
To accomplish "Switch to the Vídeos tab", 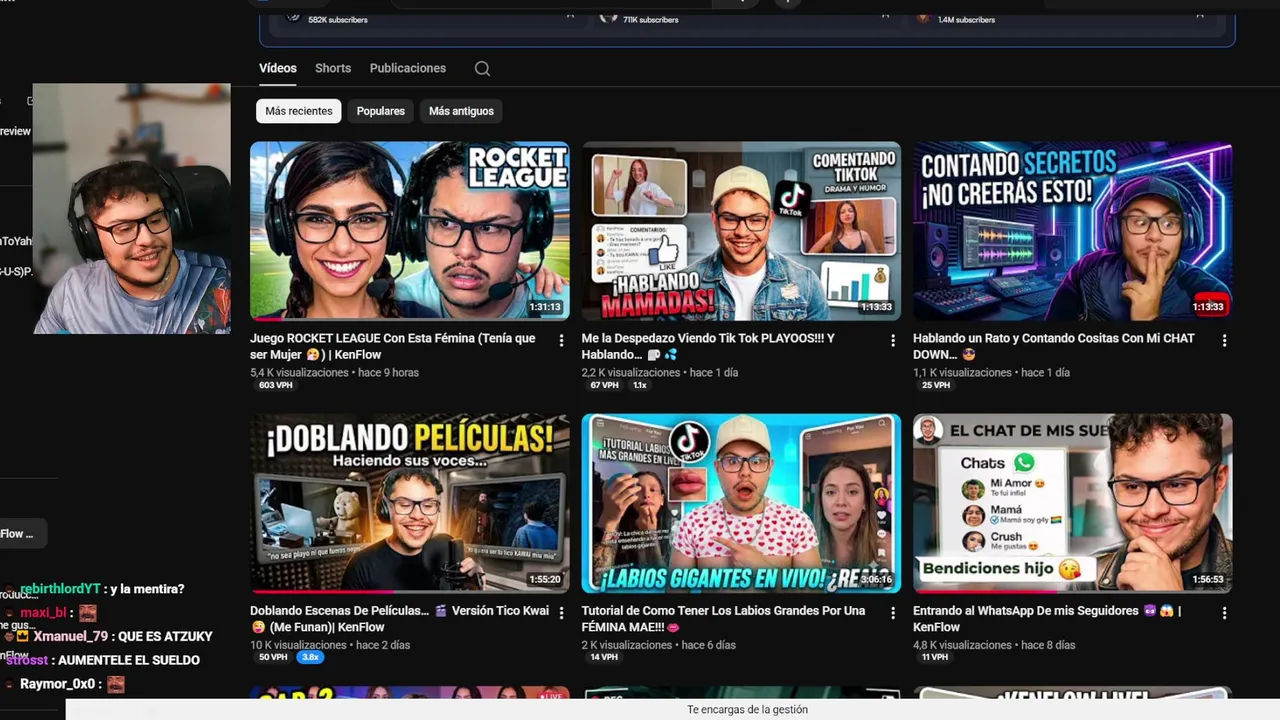I will pos(278,68).
